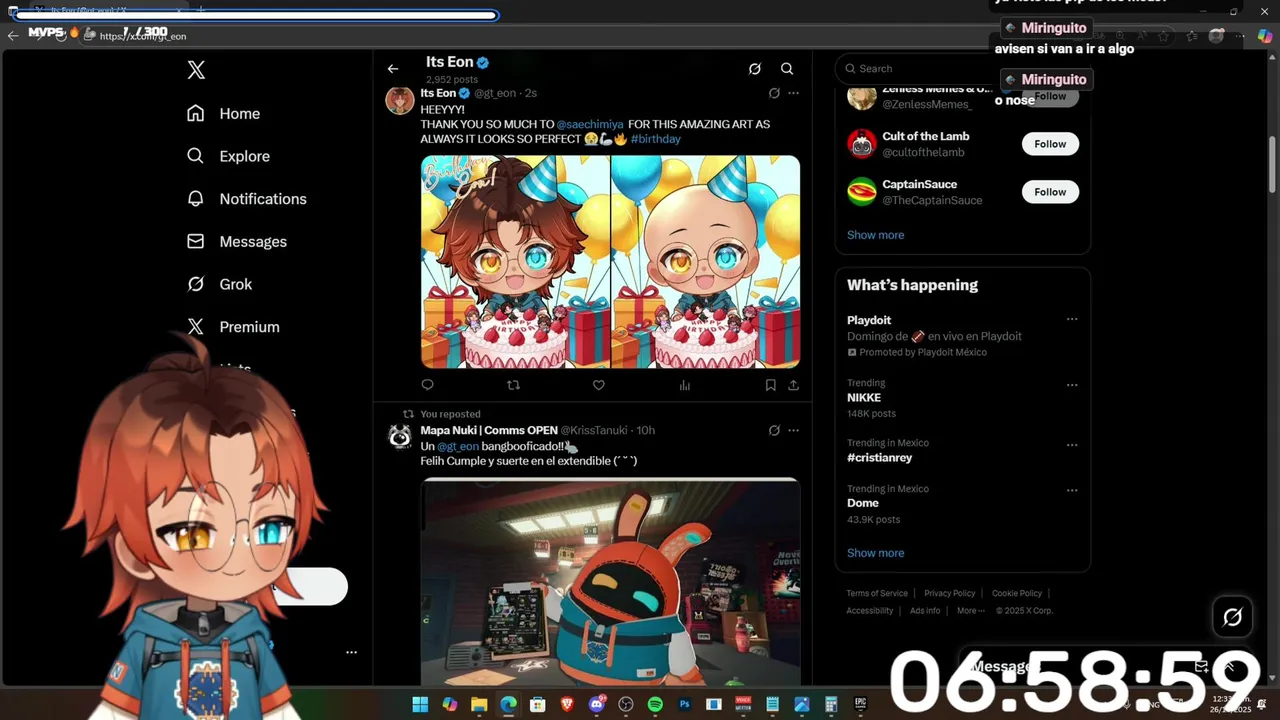The width and height of the screenshot is (1280, 720).
Task: Share Its Eon birthday post
Action: (x=793, y=385)
